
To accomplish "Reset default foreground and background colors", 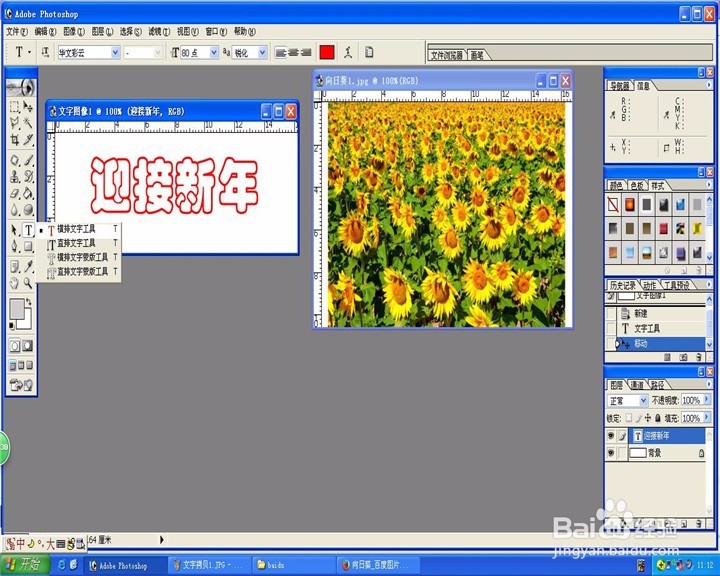I will click(12, 326).
